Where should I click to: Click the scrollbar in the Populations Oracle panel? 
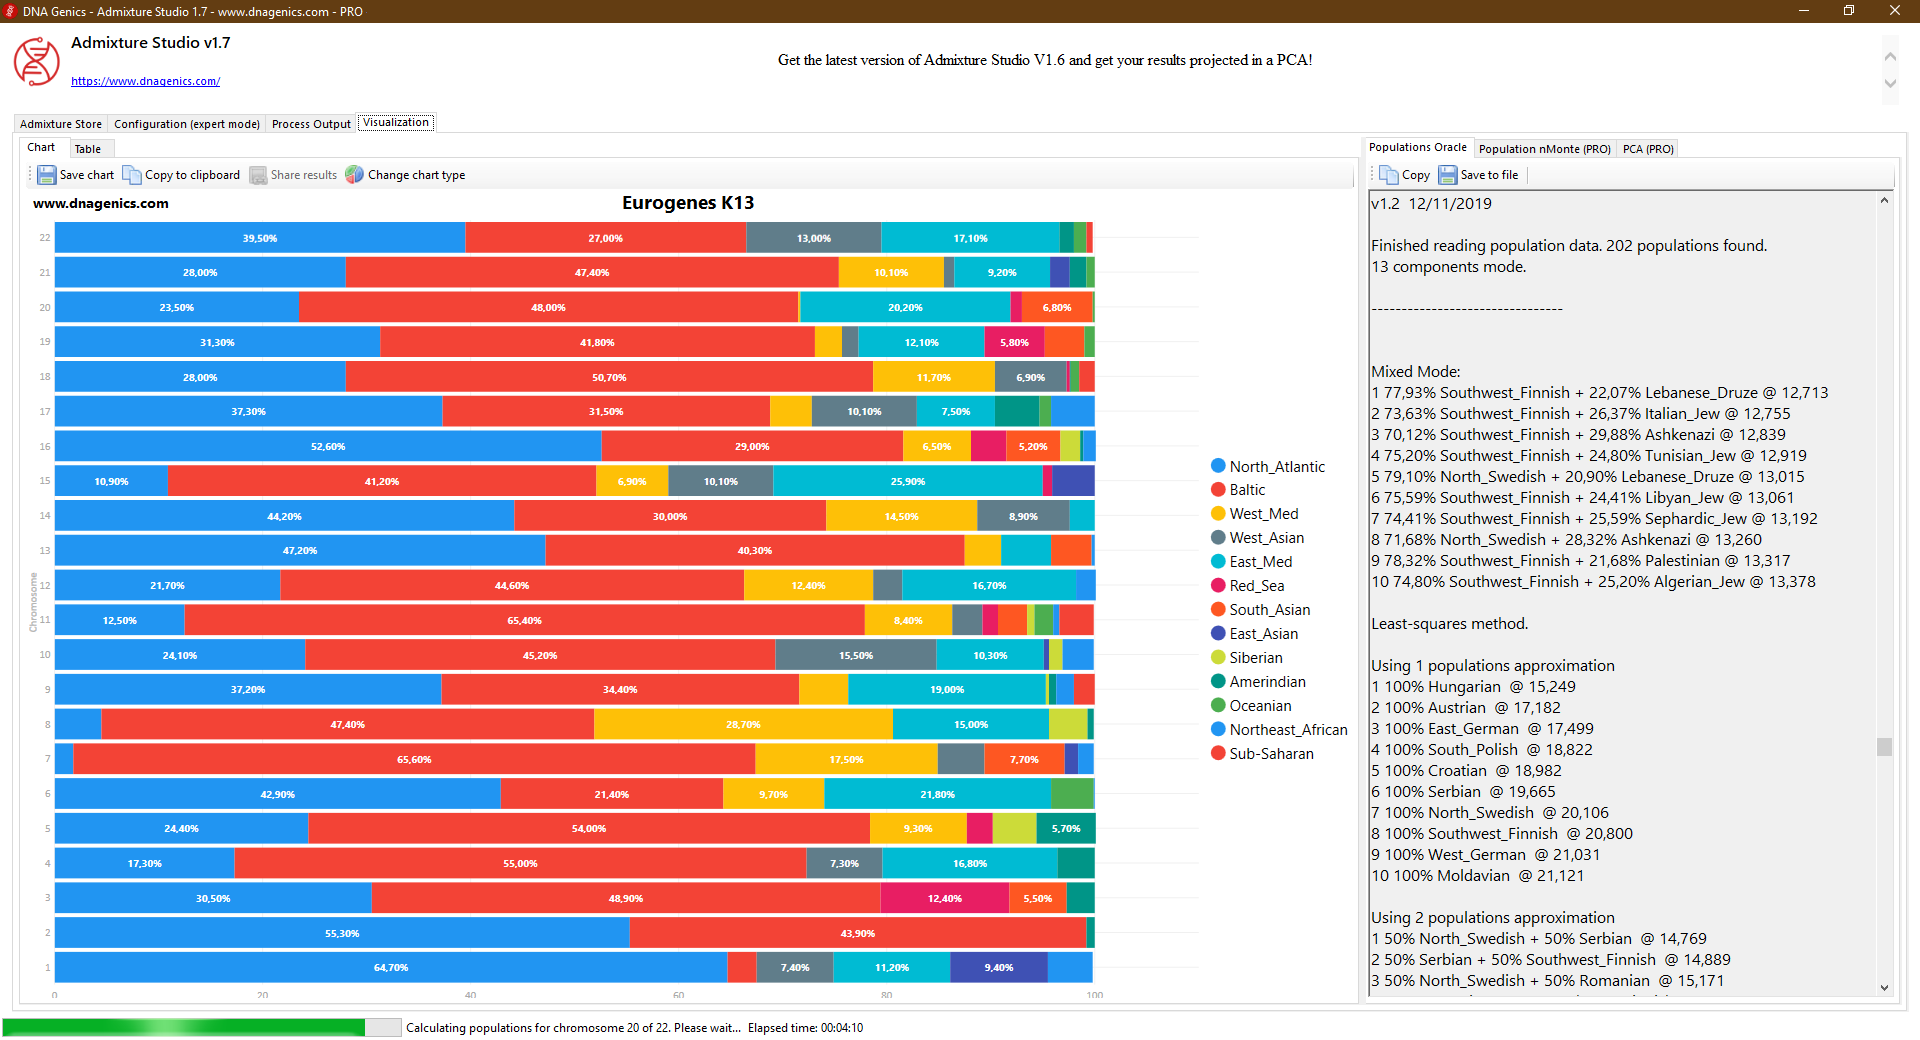(1884, 747)
